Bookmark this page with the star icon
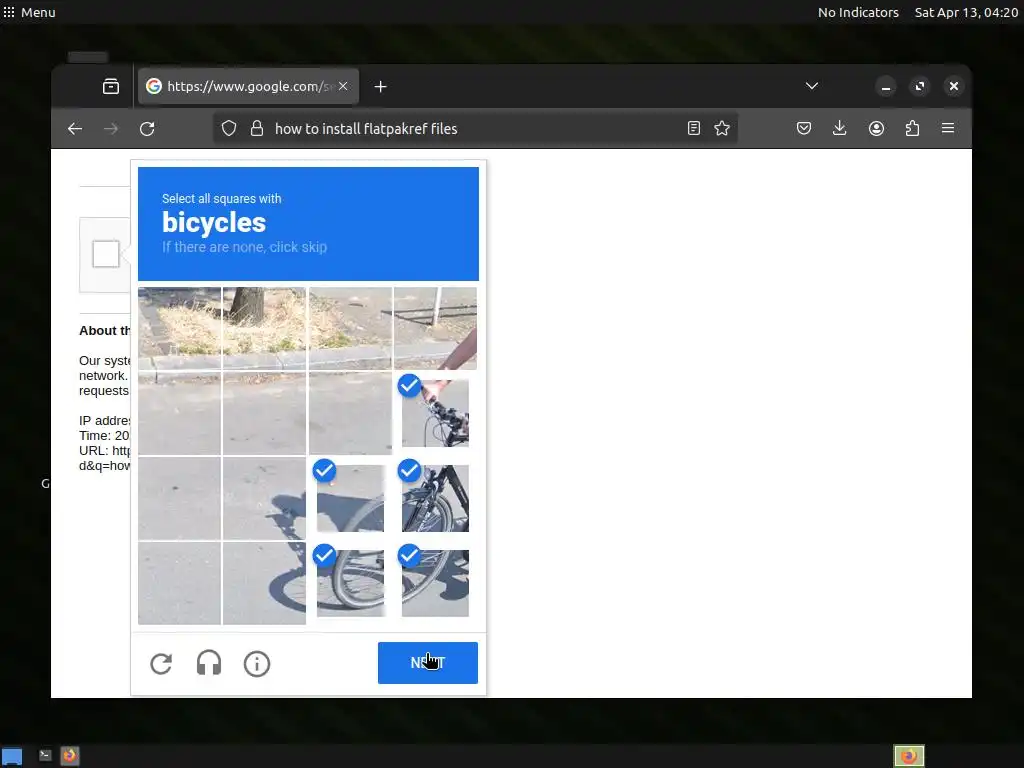1024x768 pixels. point(722,128)
